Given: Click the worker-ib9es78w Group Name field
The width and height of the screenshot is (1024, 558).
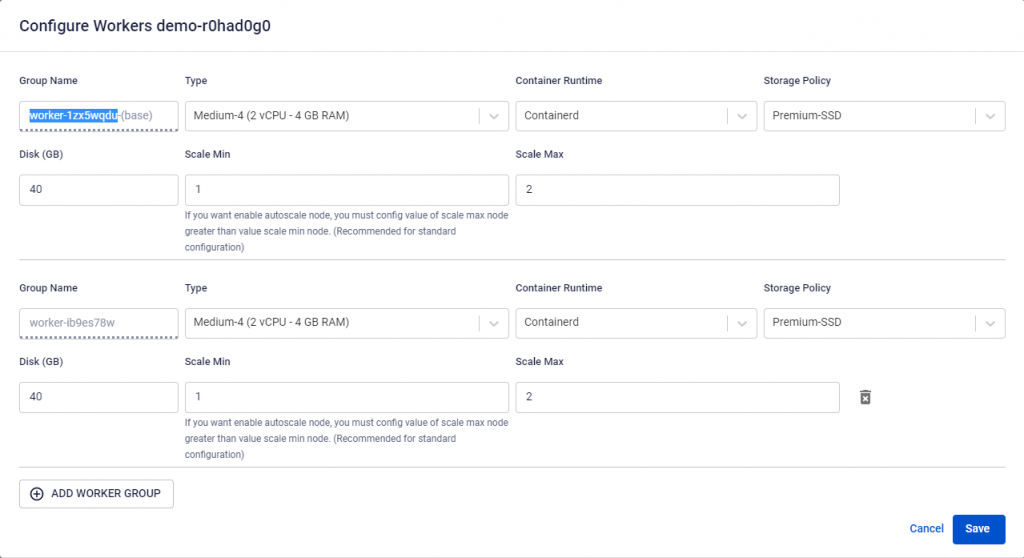Looking at the screenshot, I should pos(98,323).
